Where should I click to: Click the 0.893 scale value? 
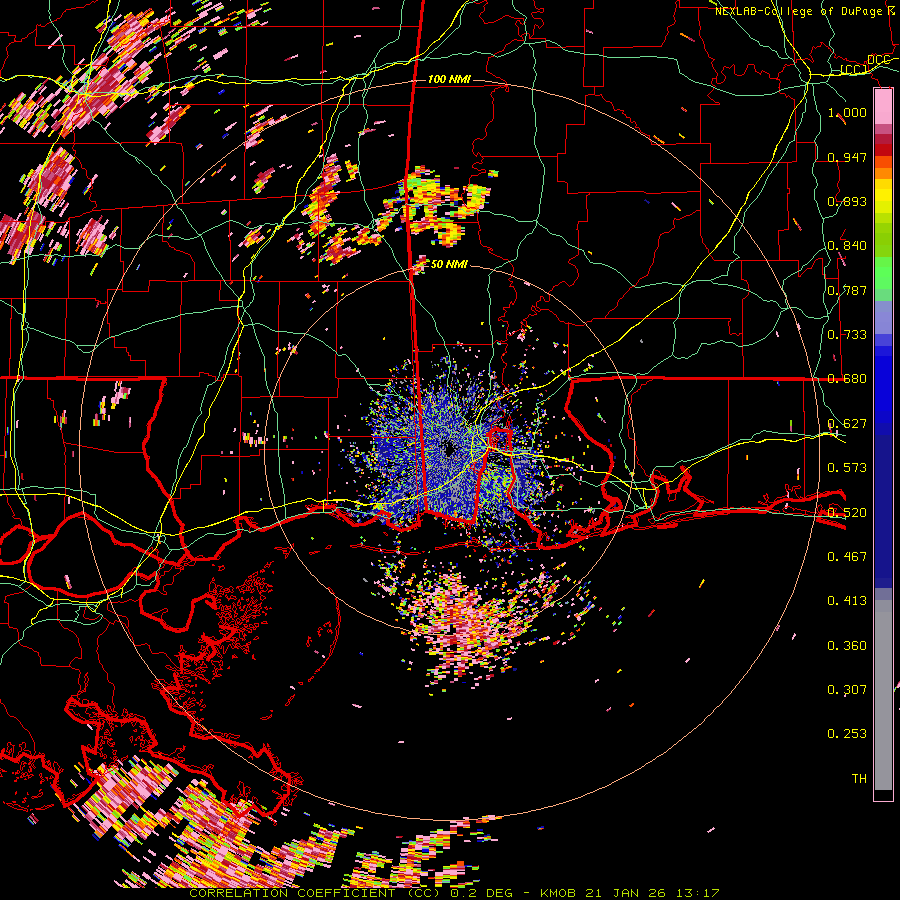(847, 201)
